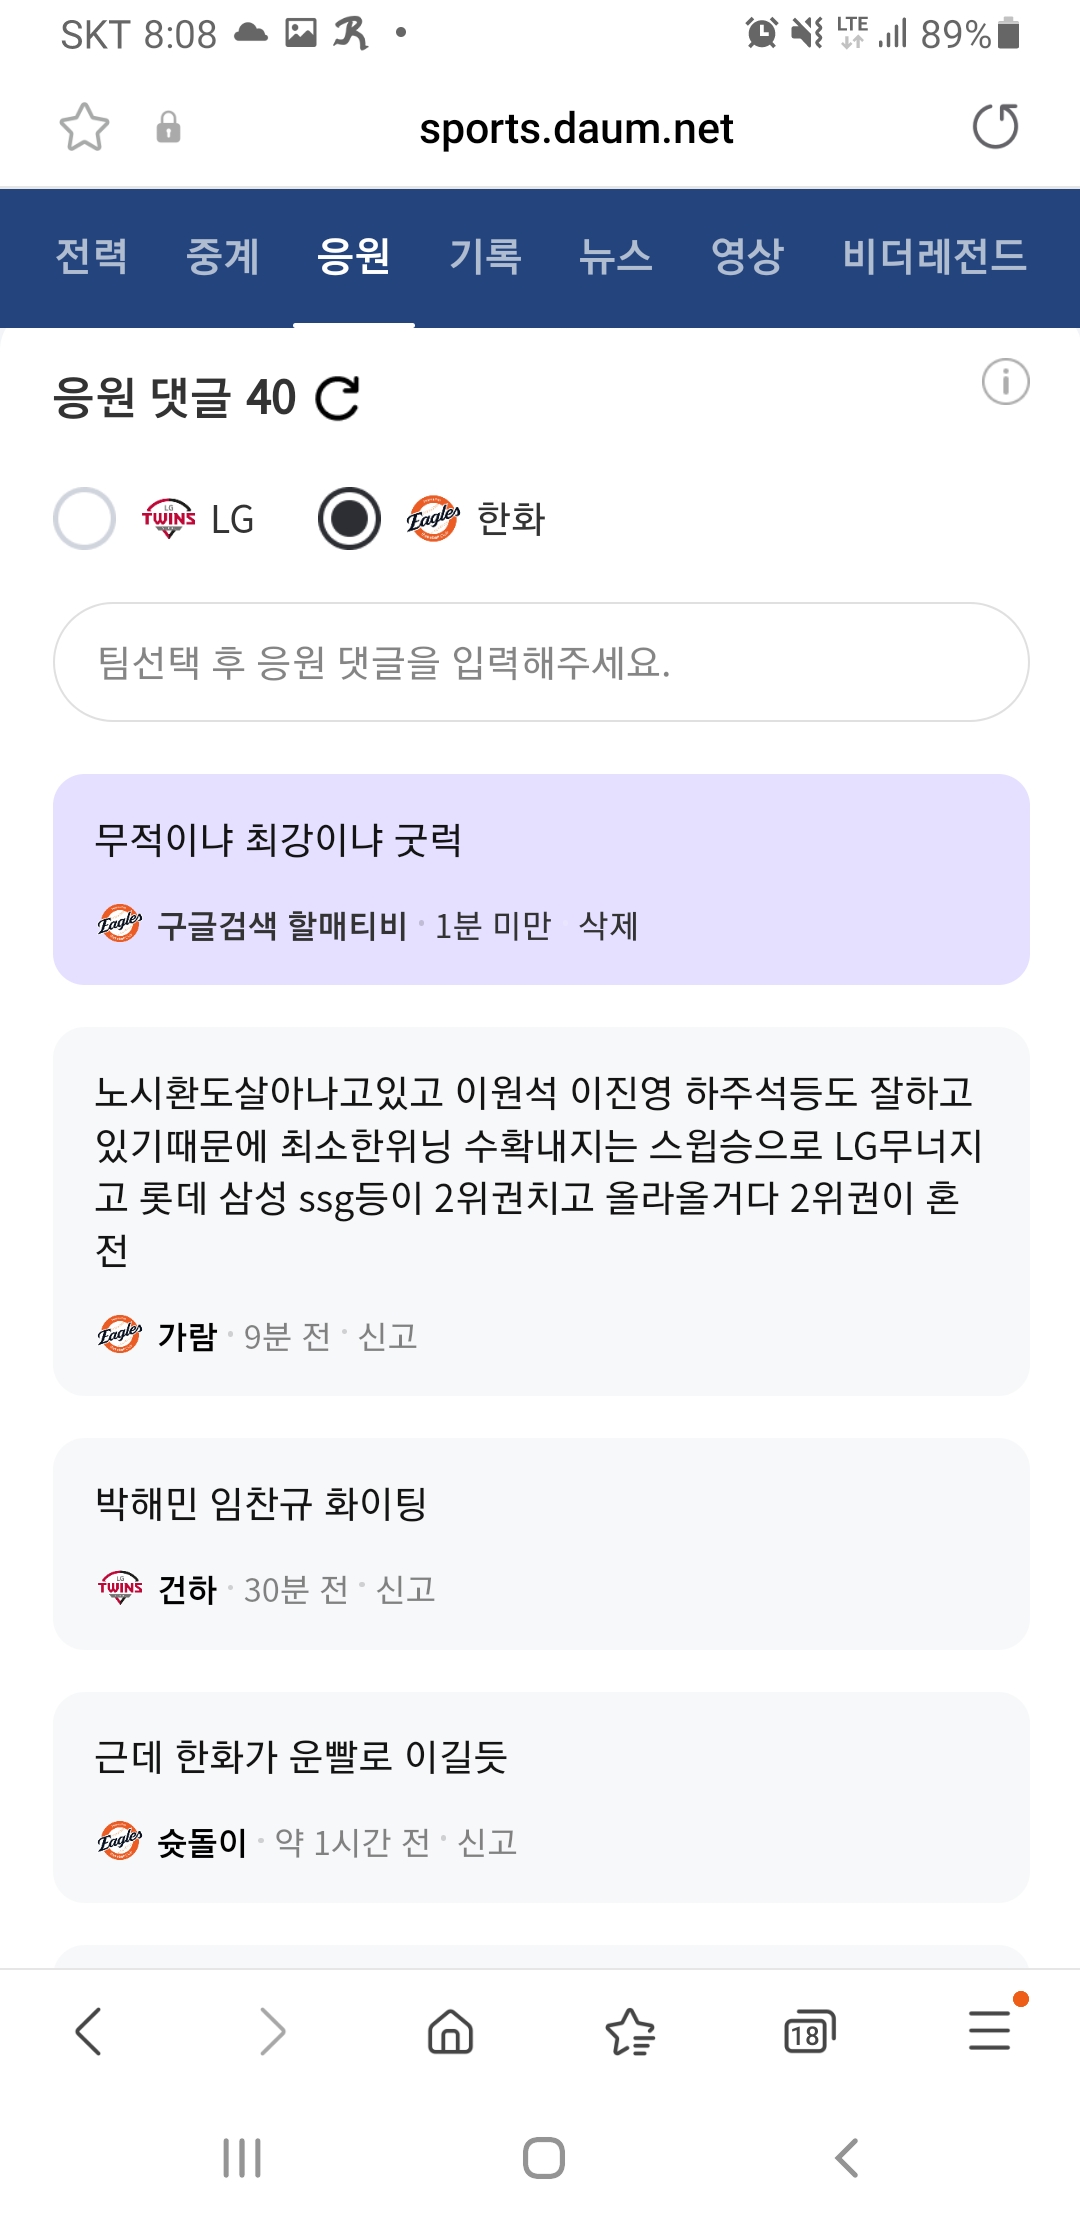Open the 뉴스 tab
This screenshot has height=2220, width=1080.
pos(615,256)
